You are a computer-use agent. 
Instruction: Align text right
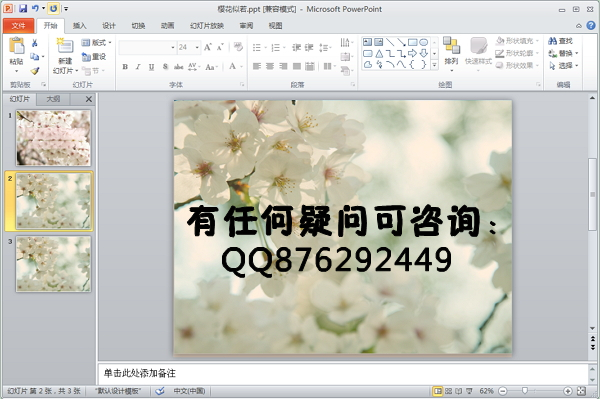pyautogui.click(x=283, y=67)
